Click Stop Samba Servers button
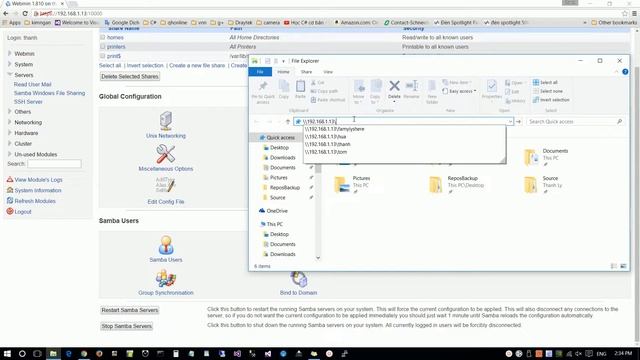 127,326
